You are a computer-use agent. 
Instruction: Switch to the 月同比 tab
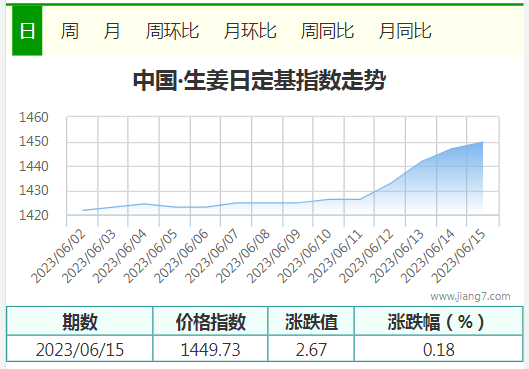[x=405, y=31]
